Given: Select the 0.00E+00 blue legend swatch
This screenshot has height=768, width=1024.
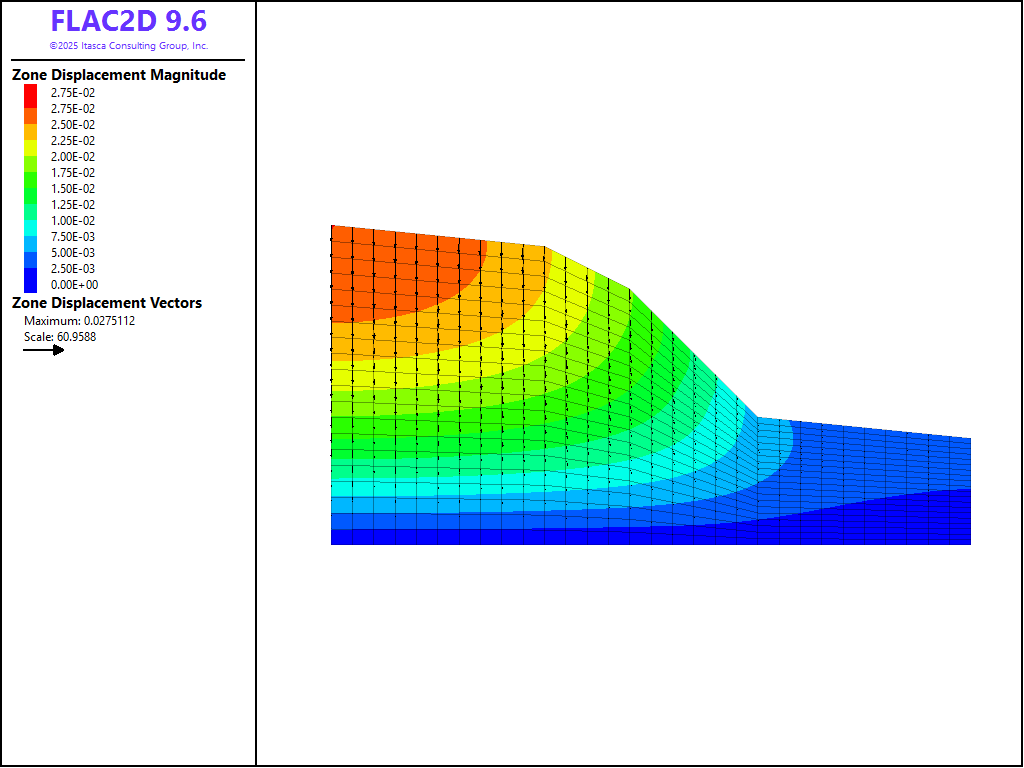Looking at the screenshot, I should pos(31,285).
